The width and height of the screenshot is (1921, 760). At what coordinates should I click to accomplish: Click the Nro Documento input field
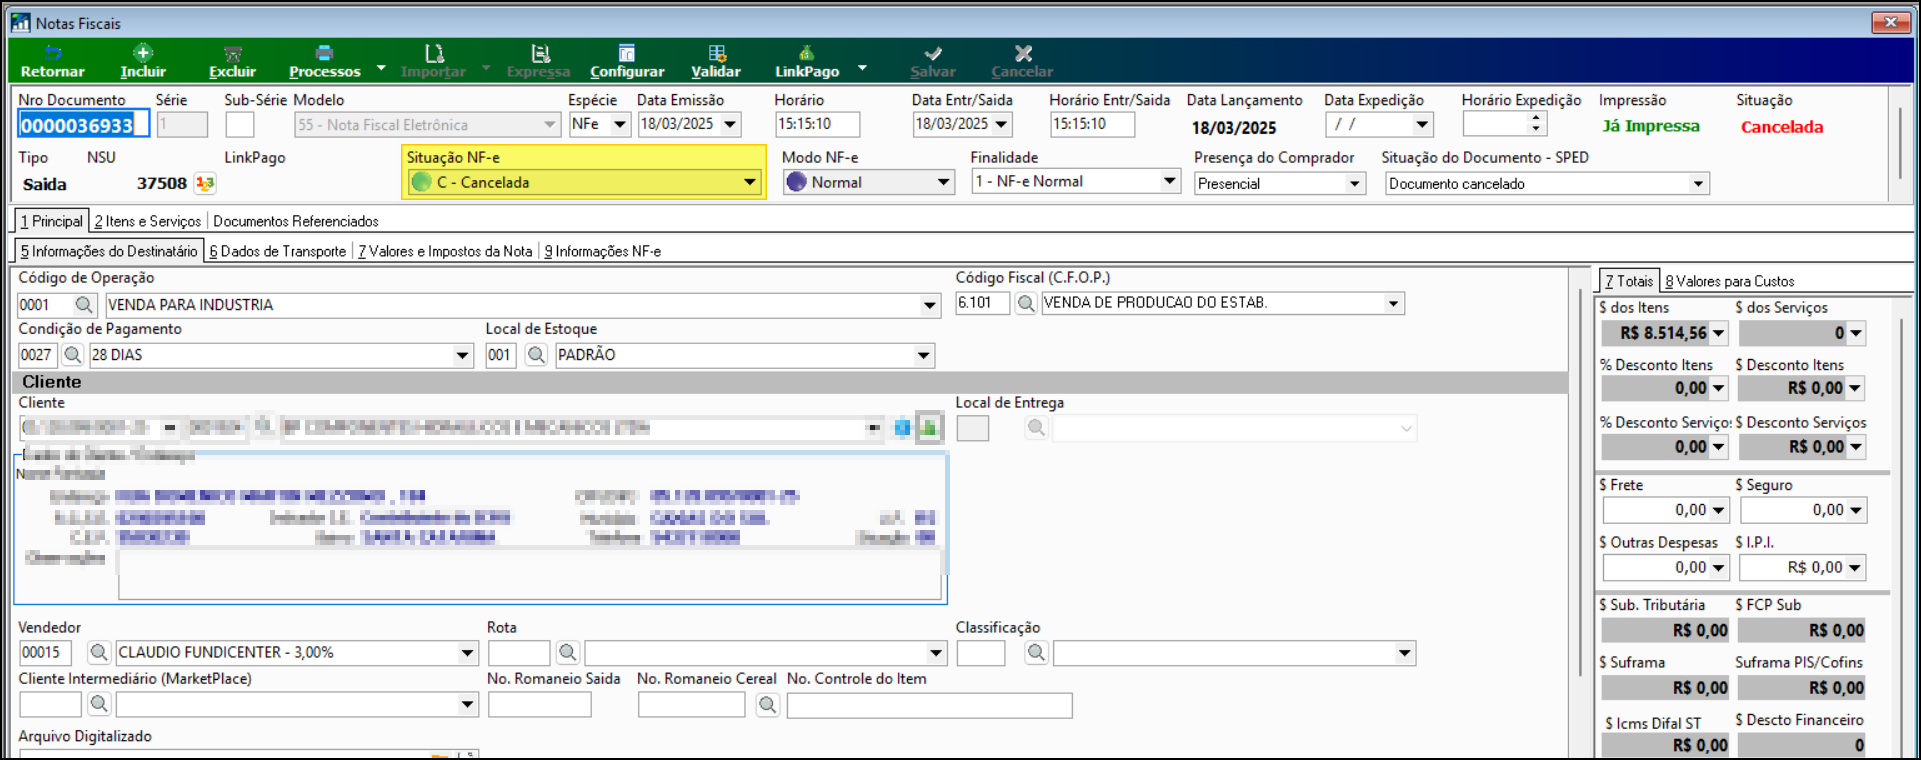coord(84,124)
